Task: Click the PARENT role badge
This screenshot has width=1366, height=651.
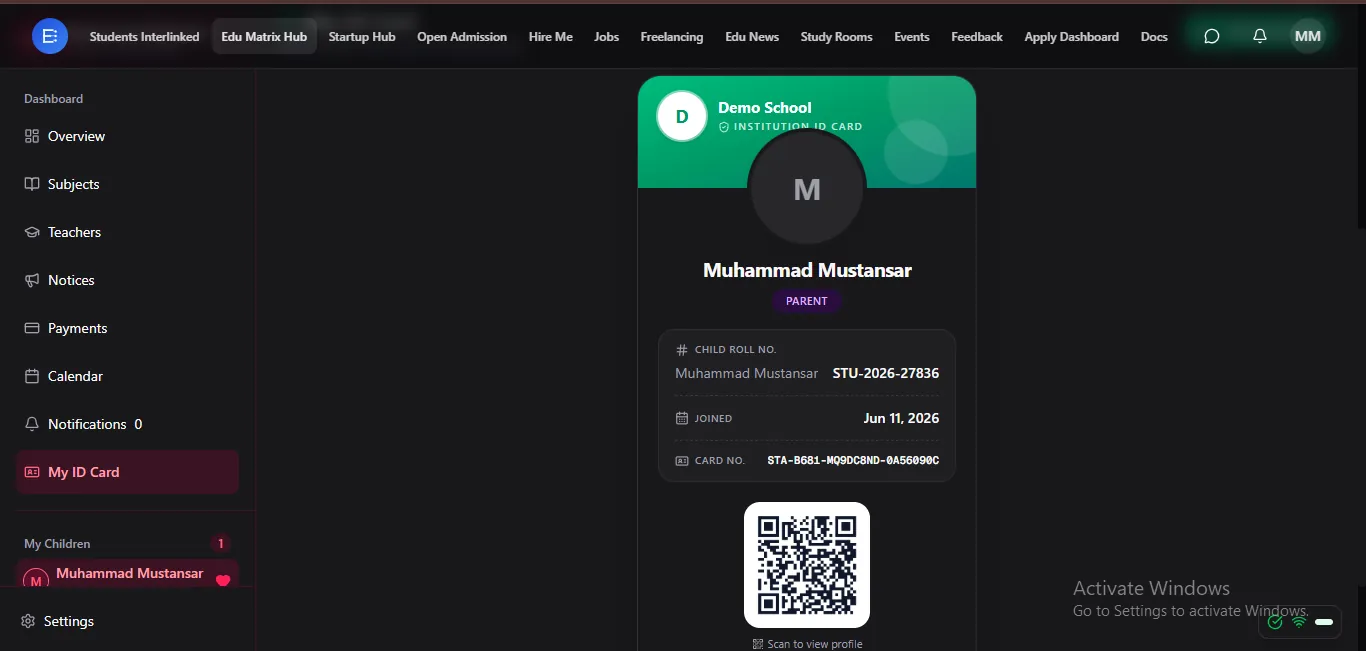Action: pyautogui.click(x=807, y=301)
